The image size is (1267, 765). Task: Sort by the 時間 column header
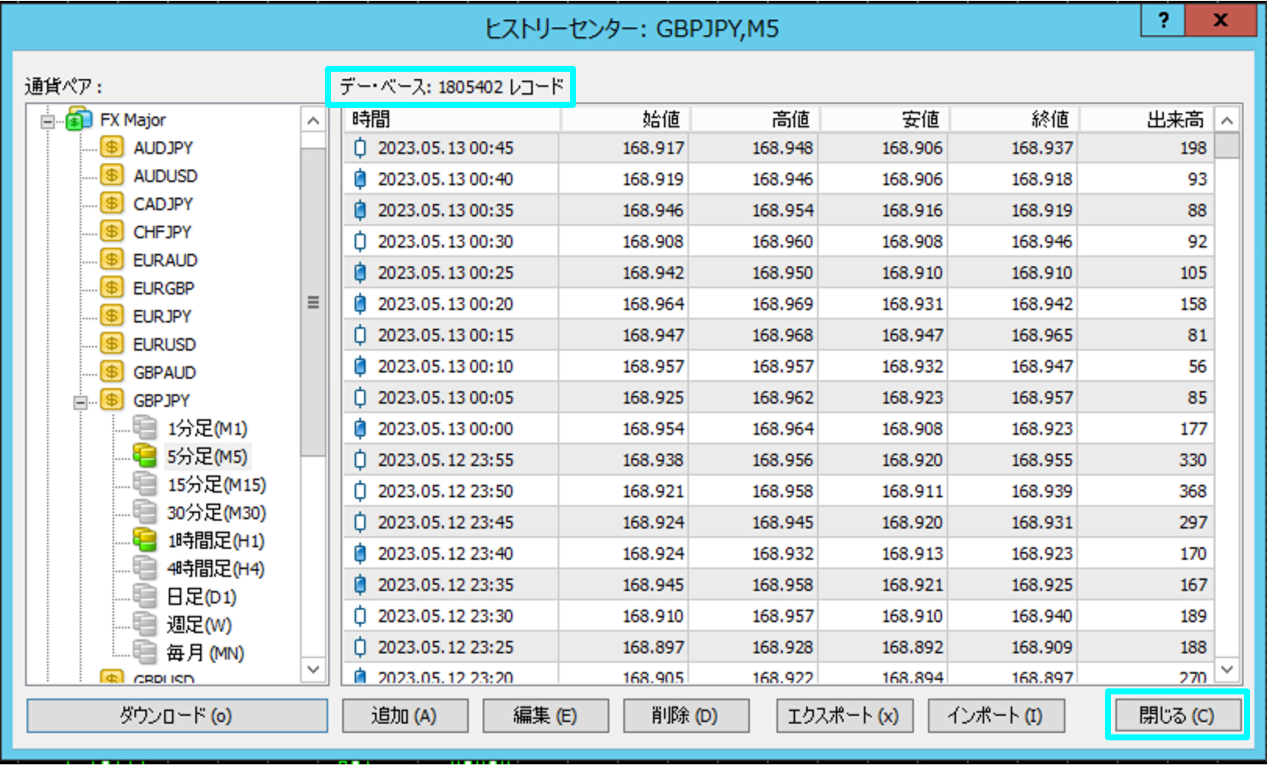(x=452, y=119)
